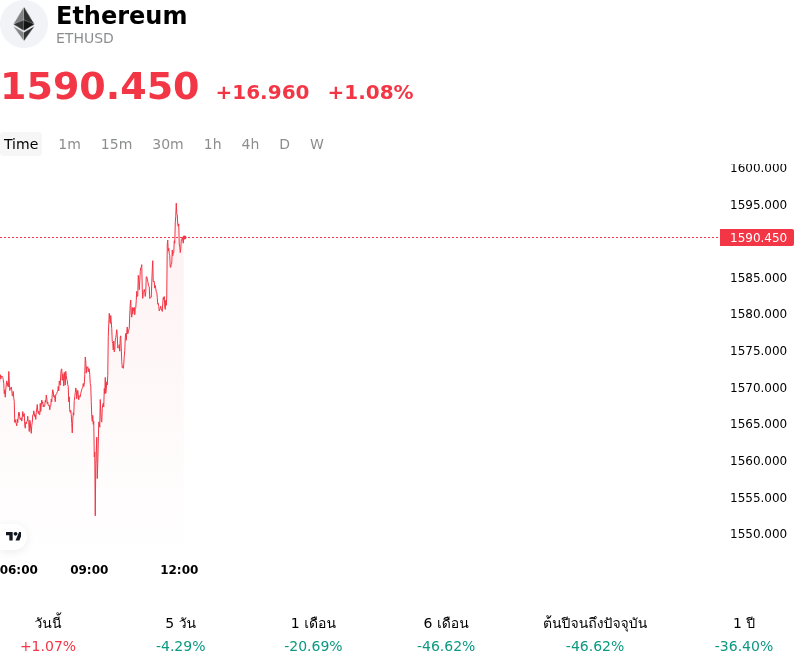Switch to the 1m interval

(x=69, y=144)
